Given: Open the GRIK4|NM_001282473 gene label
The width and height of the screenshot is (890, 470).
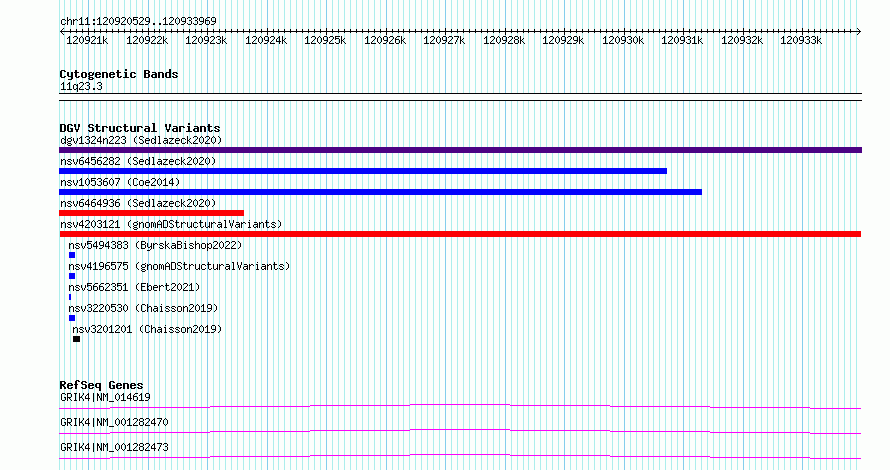Looking at the screenshot, I should pyautogui.click(x=114, y=447).
